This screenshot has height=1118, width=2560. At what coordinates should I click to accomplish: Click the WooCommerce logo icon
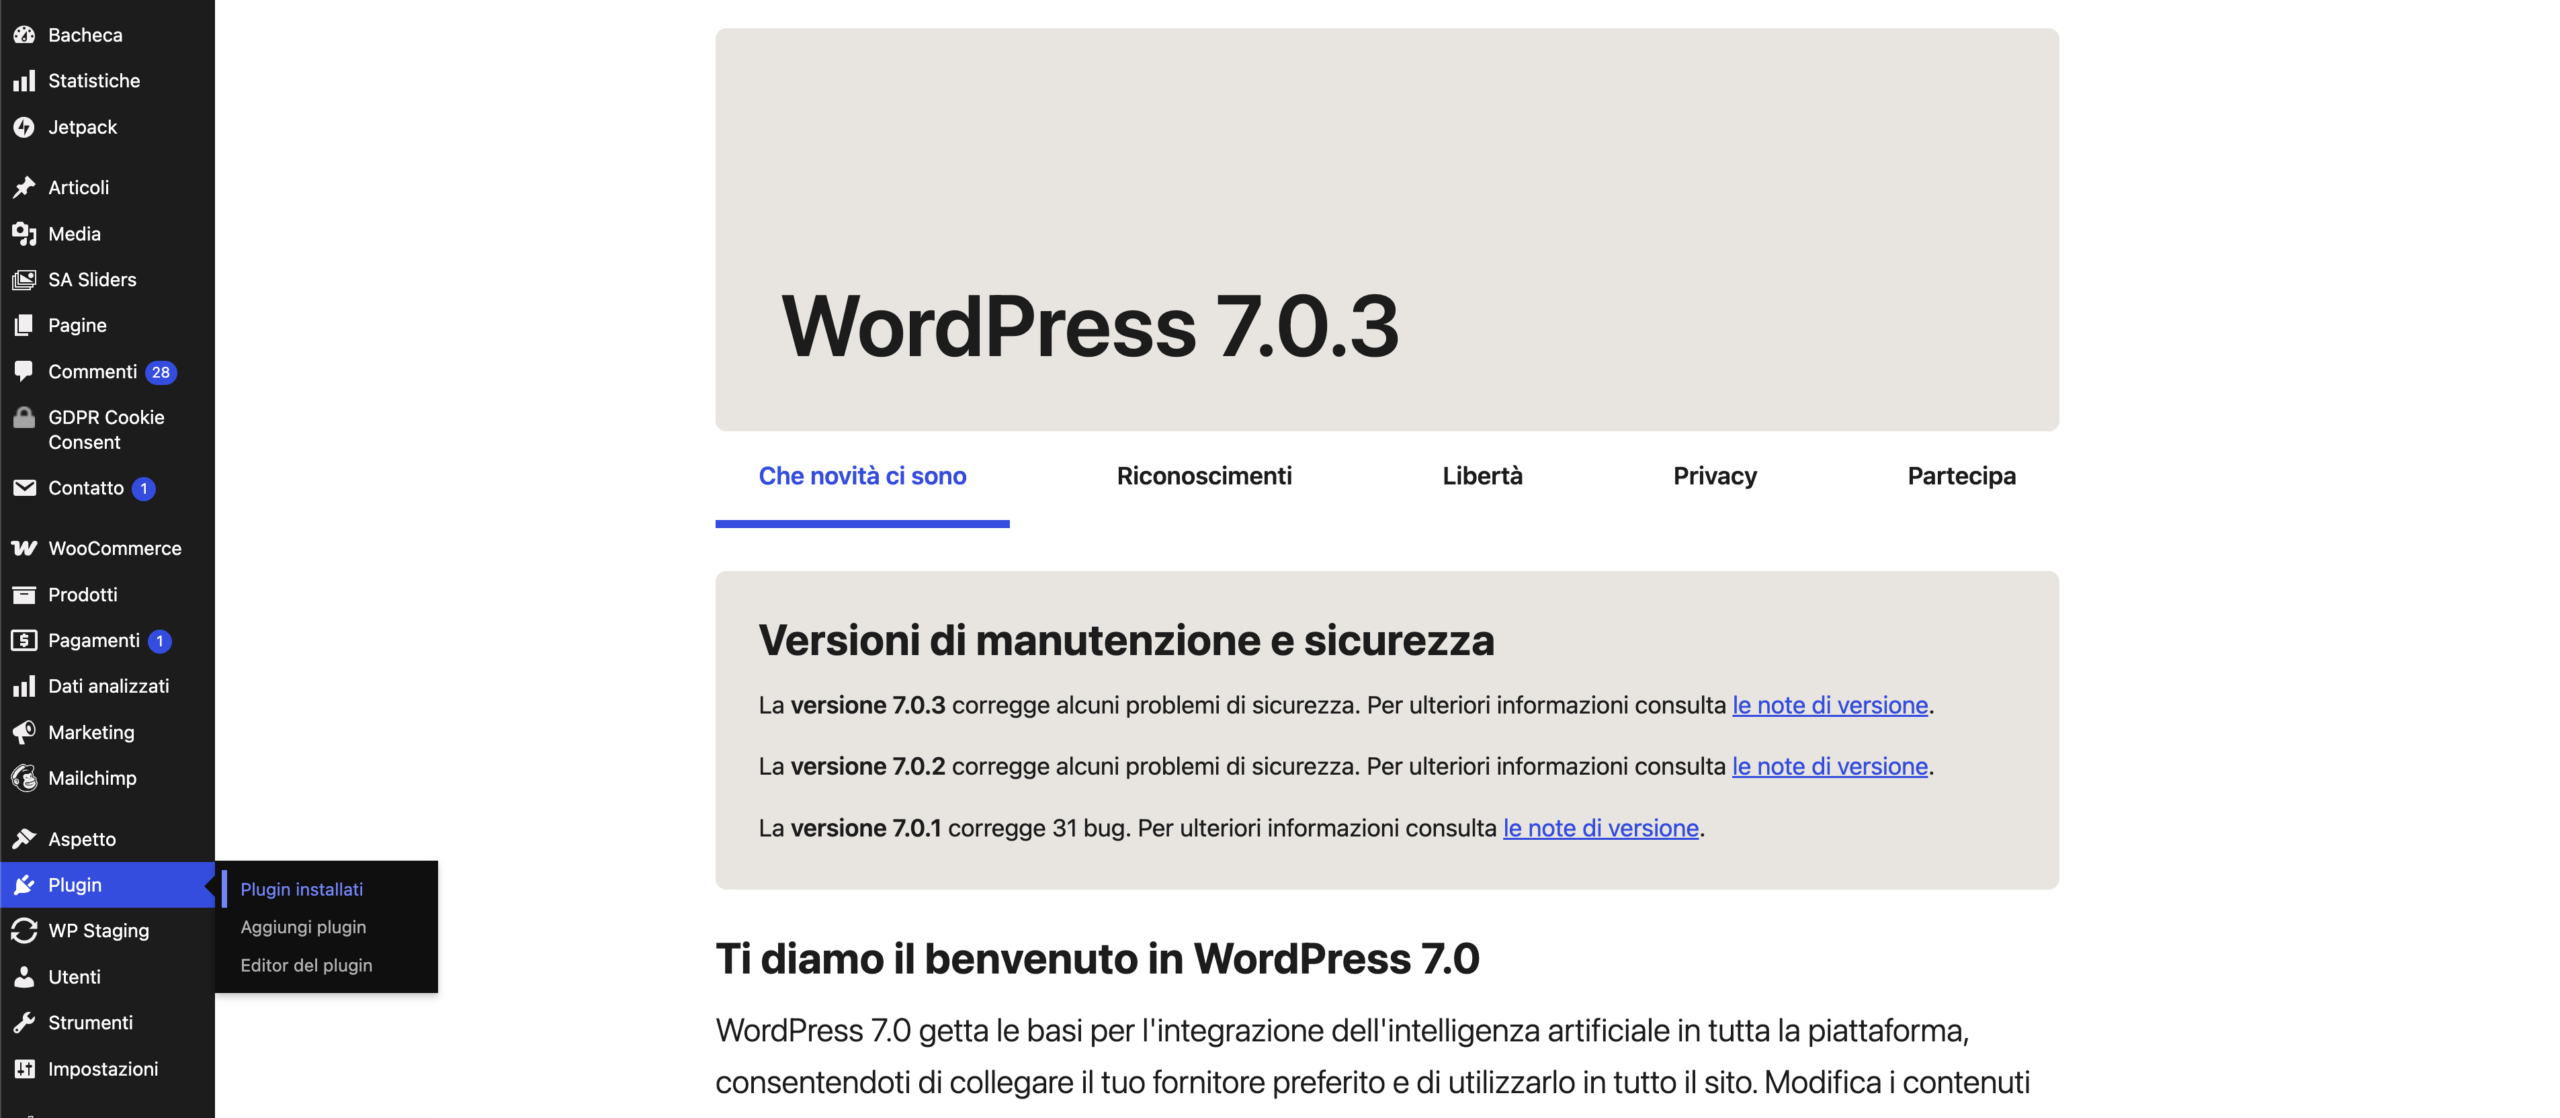[x=24, y=548]
